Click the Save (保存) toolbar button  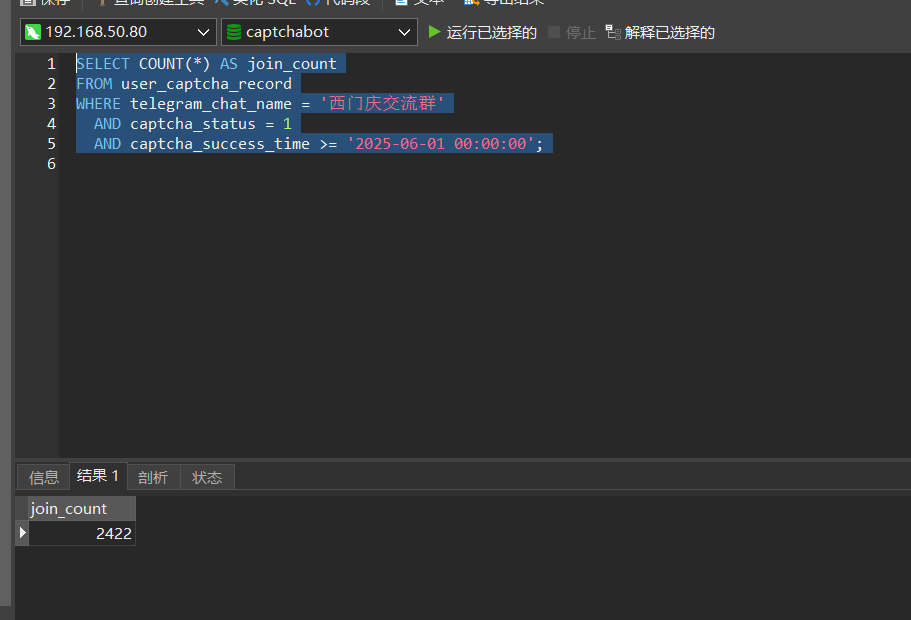pos(45,3)
